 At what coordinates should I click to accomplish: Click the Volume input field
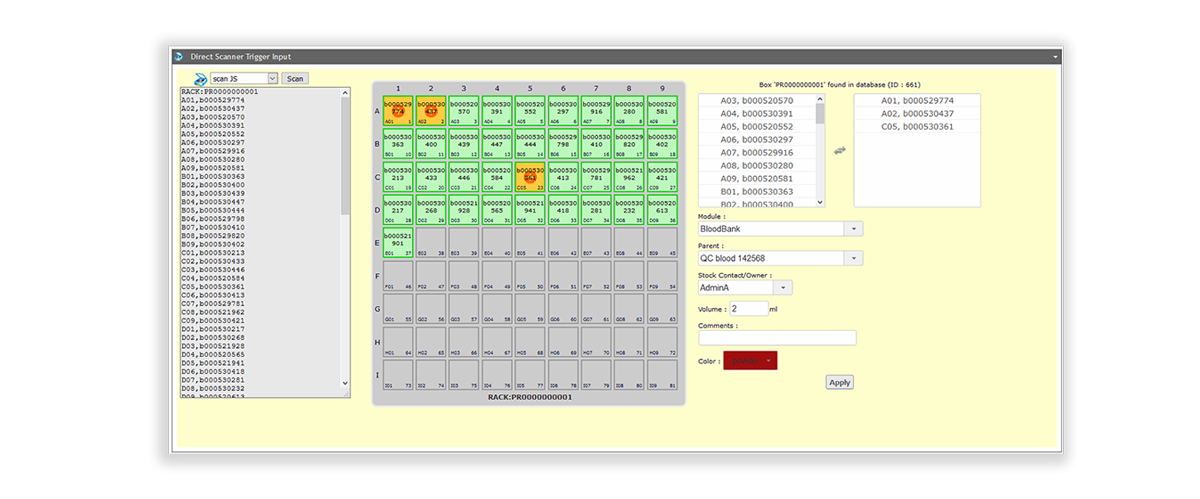749,309
